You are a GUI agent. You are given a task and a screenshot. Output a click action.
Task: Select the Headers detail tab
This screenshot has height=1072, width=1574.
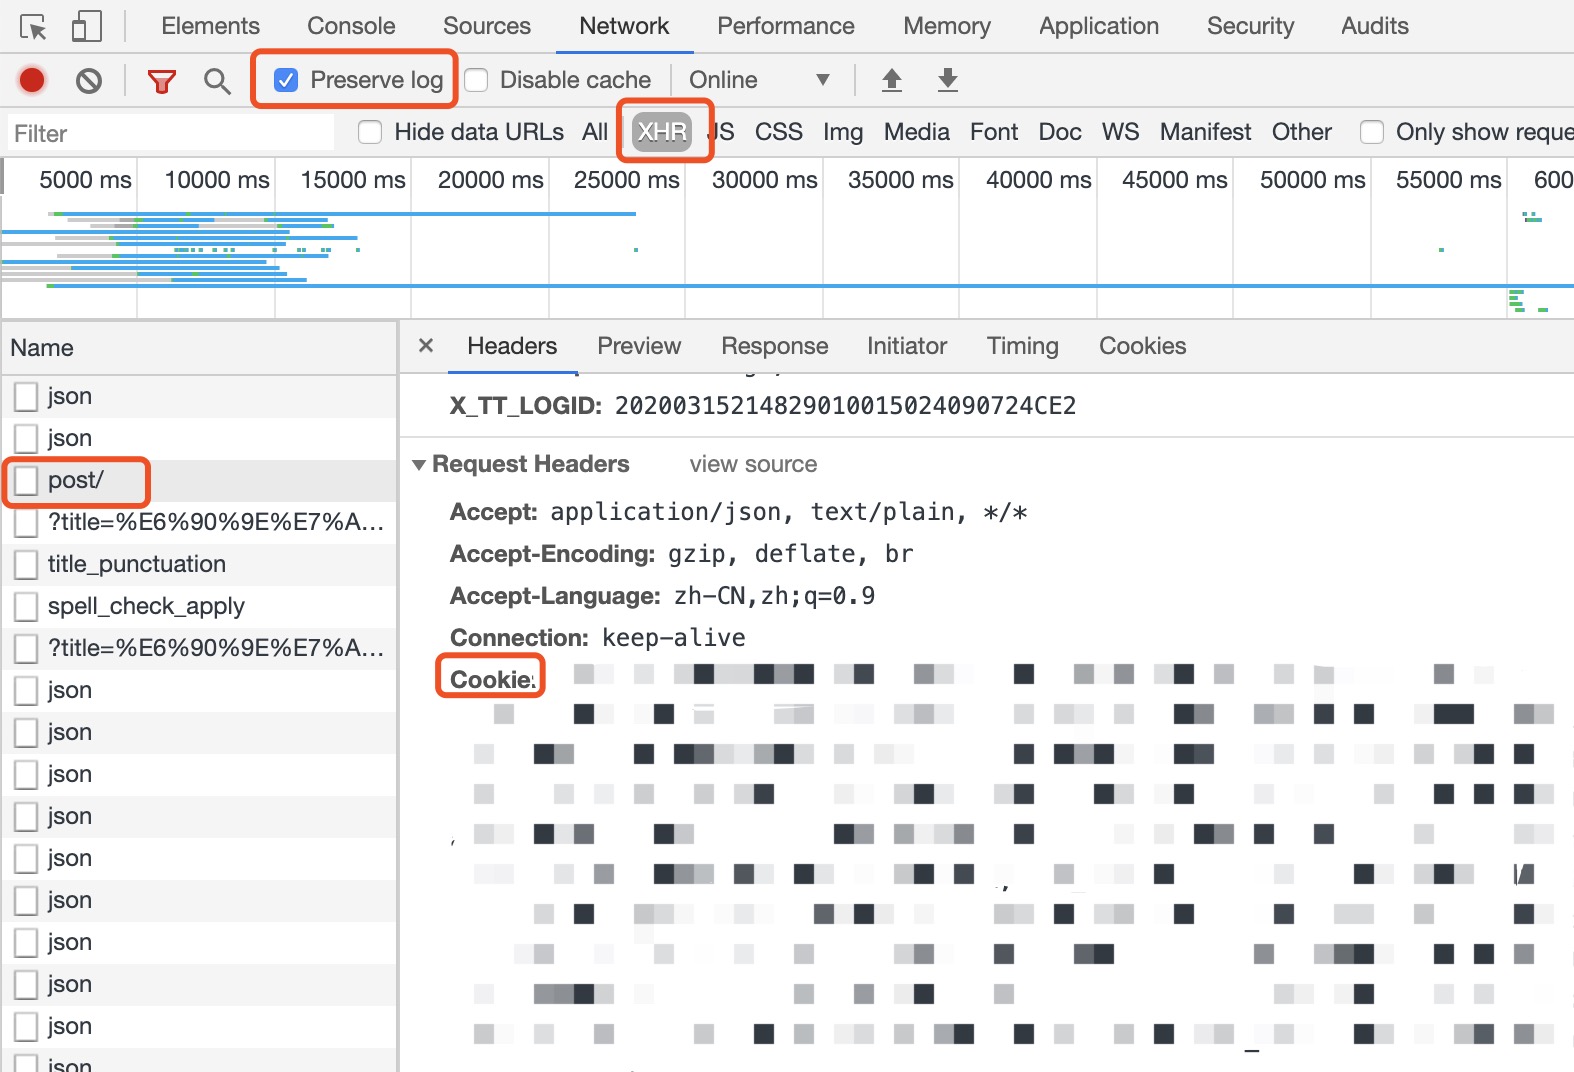[x=512, y=346]
